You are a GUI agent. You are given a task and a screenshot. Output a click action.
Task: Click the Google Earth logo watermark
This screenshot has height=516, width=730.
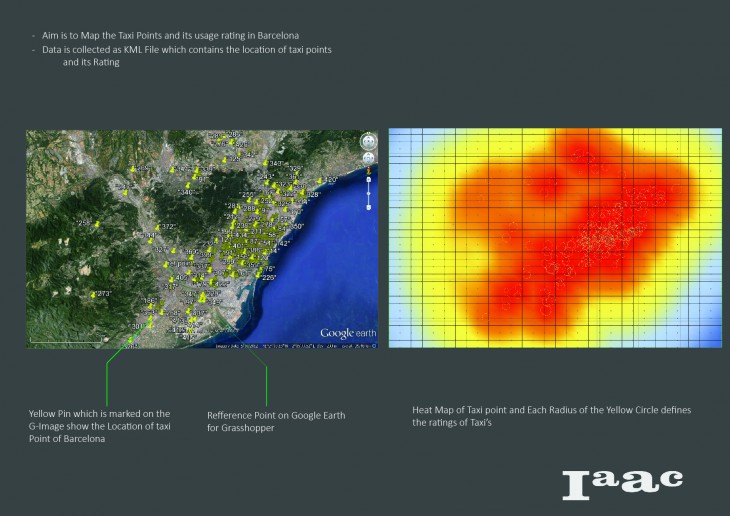click(x=347, y=333)
